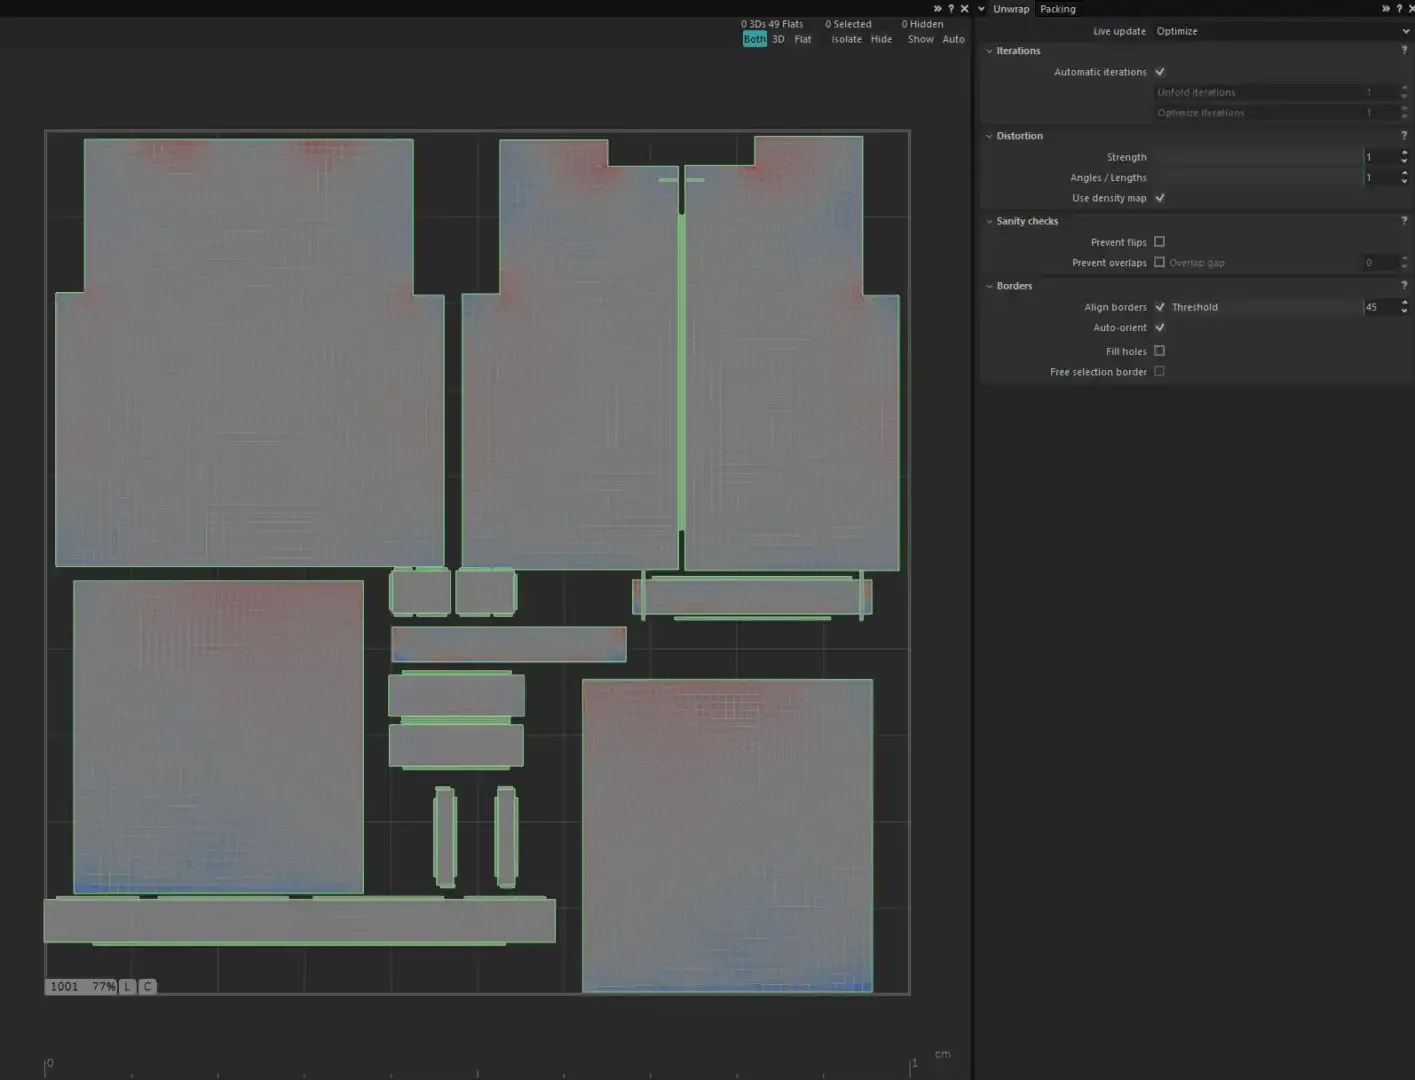This screenshot has width=1415, height=1080.
Task: Collapse the Sanity checks section
Action: click(x=989, y=221)
